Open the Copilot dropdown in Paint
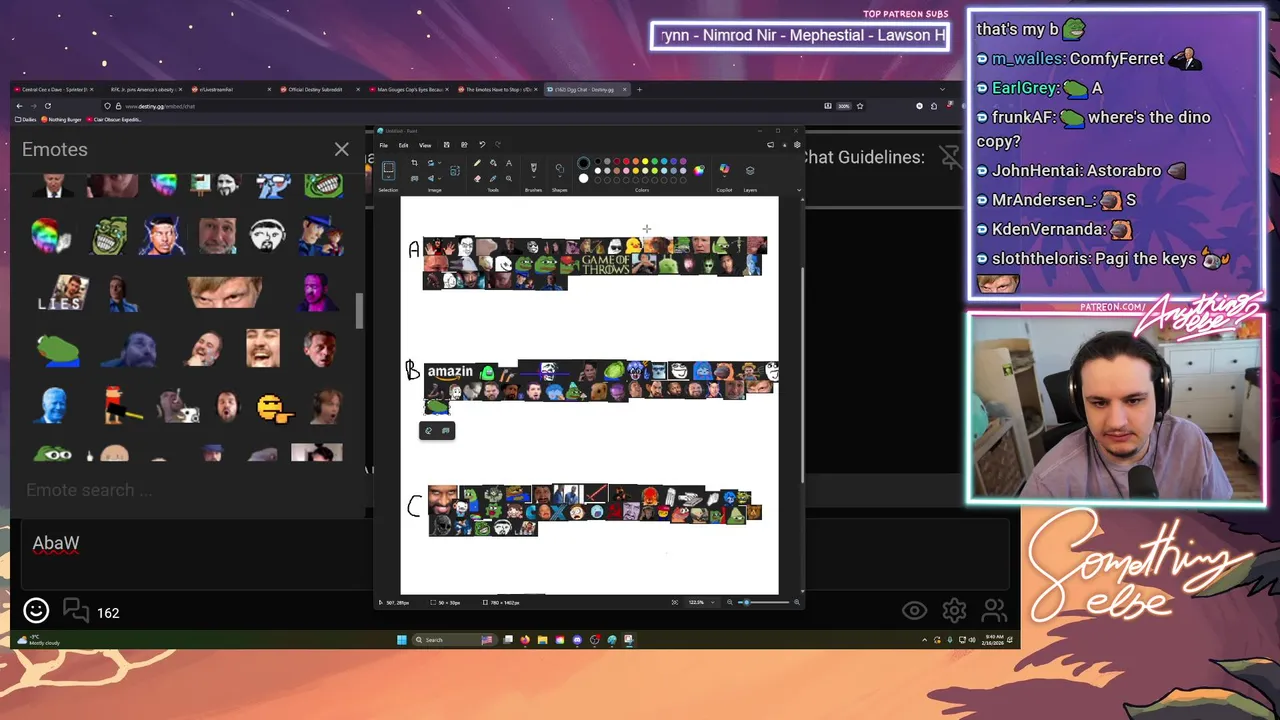 pyautogui.click(x=724, y=176)
